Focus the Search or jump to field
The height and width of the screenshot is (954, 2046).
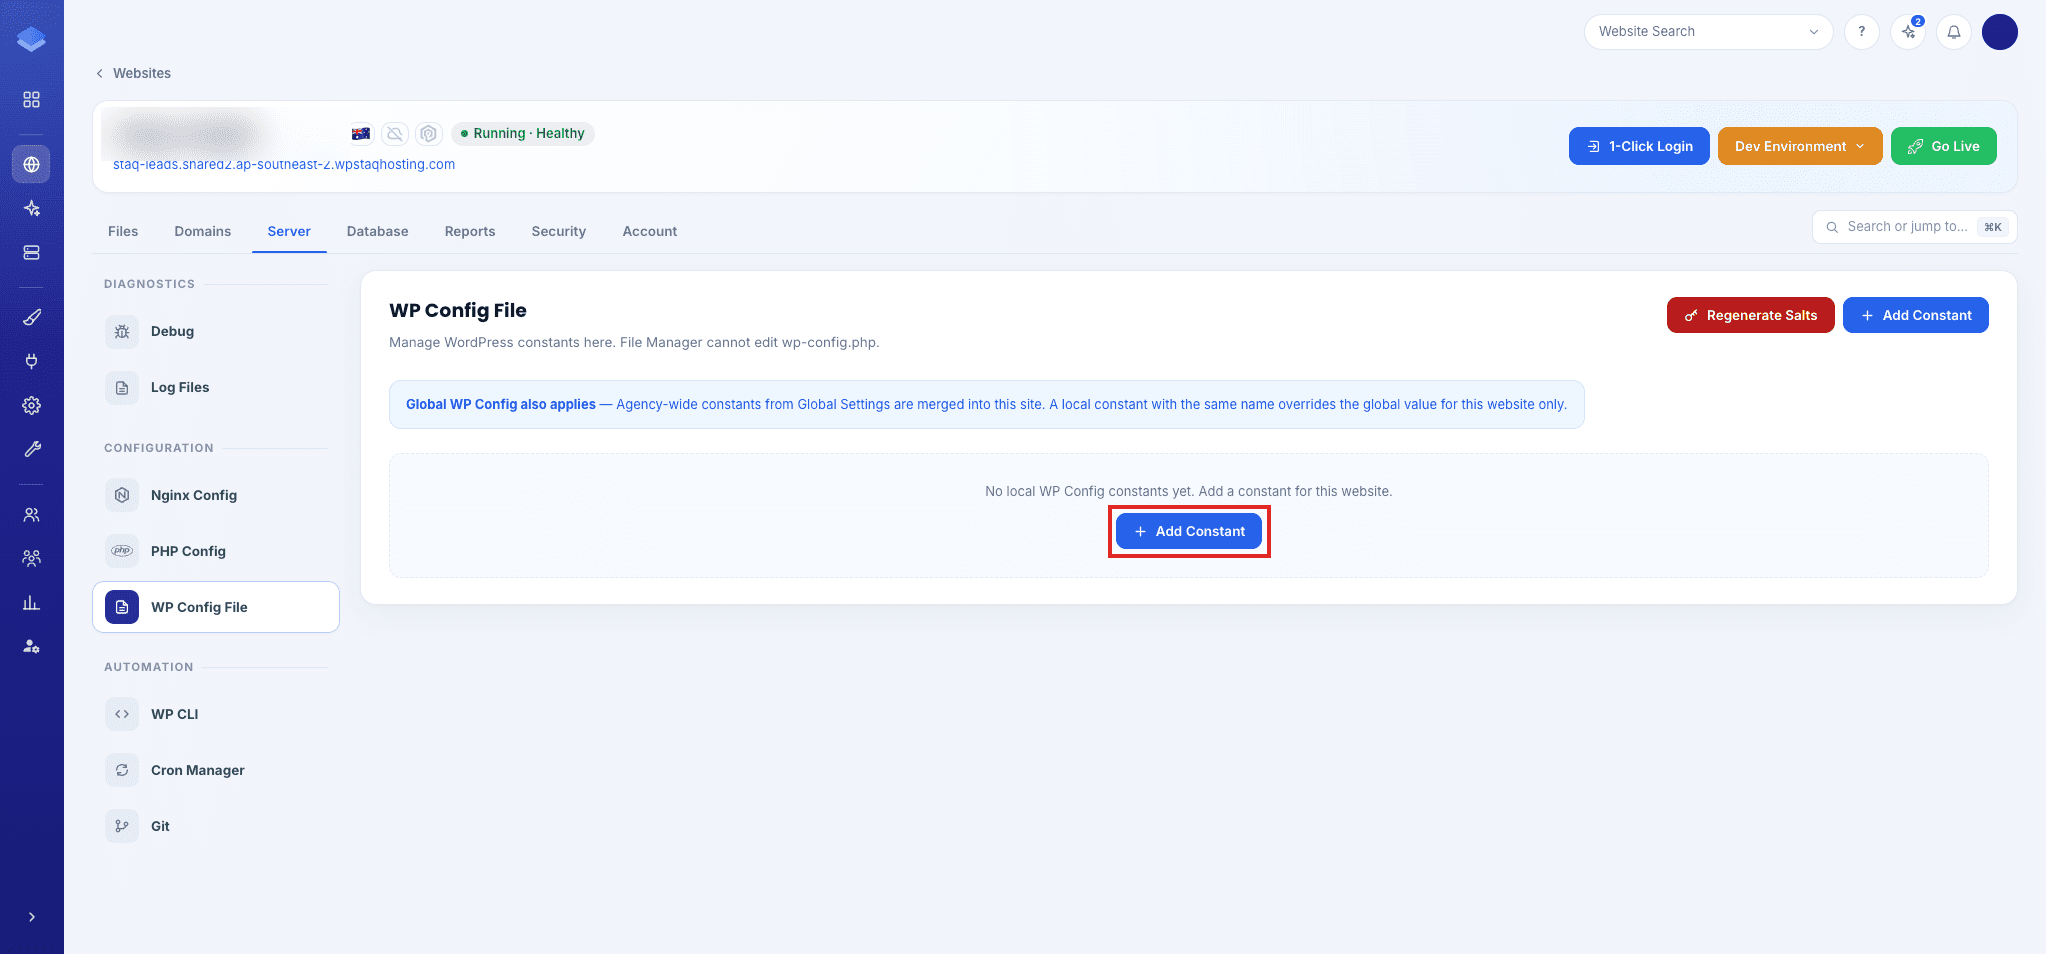pyautogui.click(x=1914, y=227)
